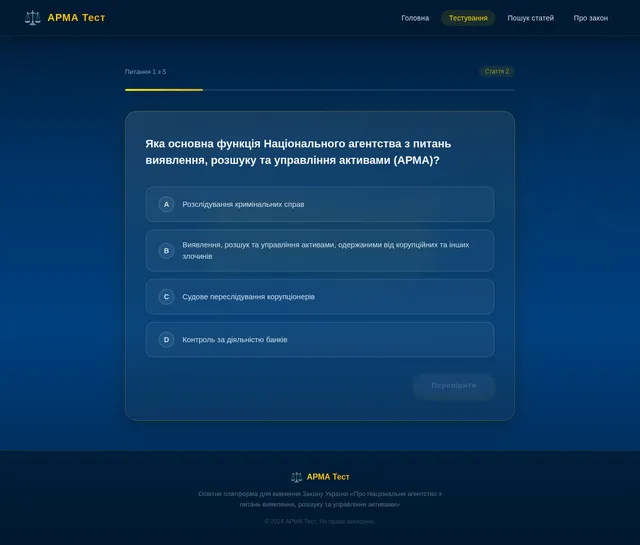This screenshot has width=640, height=545.
Task: Click the scales icon in the footer
Action: coord(296,477)
